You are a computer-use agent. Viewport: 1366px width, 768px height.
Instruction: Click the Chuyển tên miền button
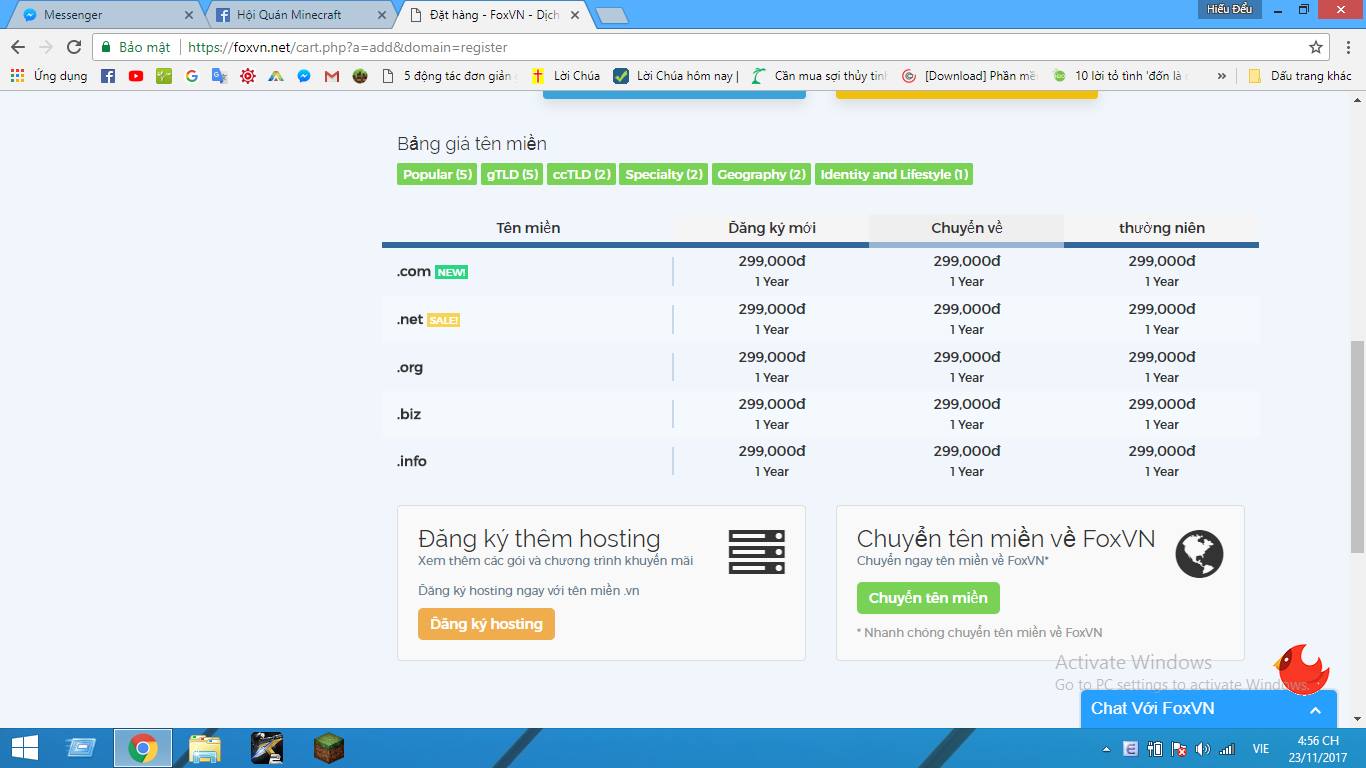928,598
